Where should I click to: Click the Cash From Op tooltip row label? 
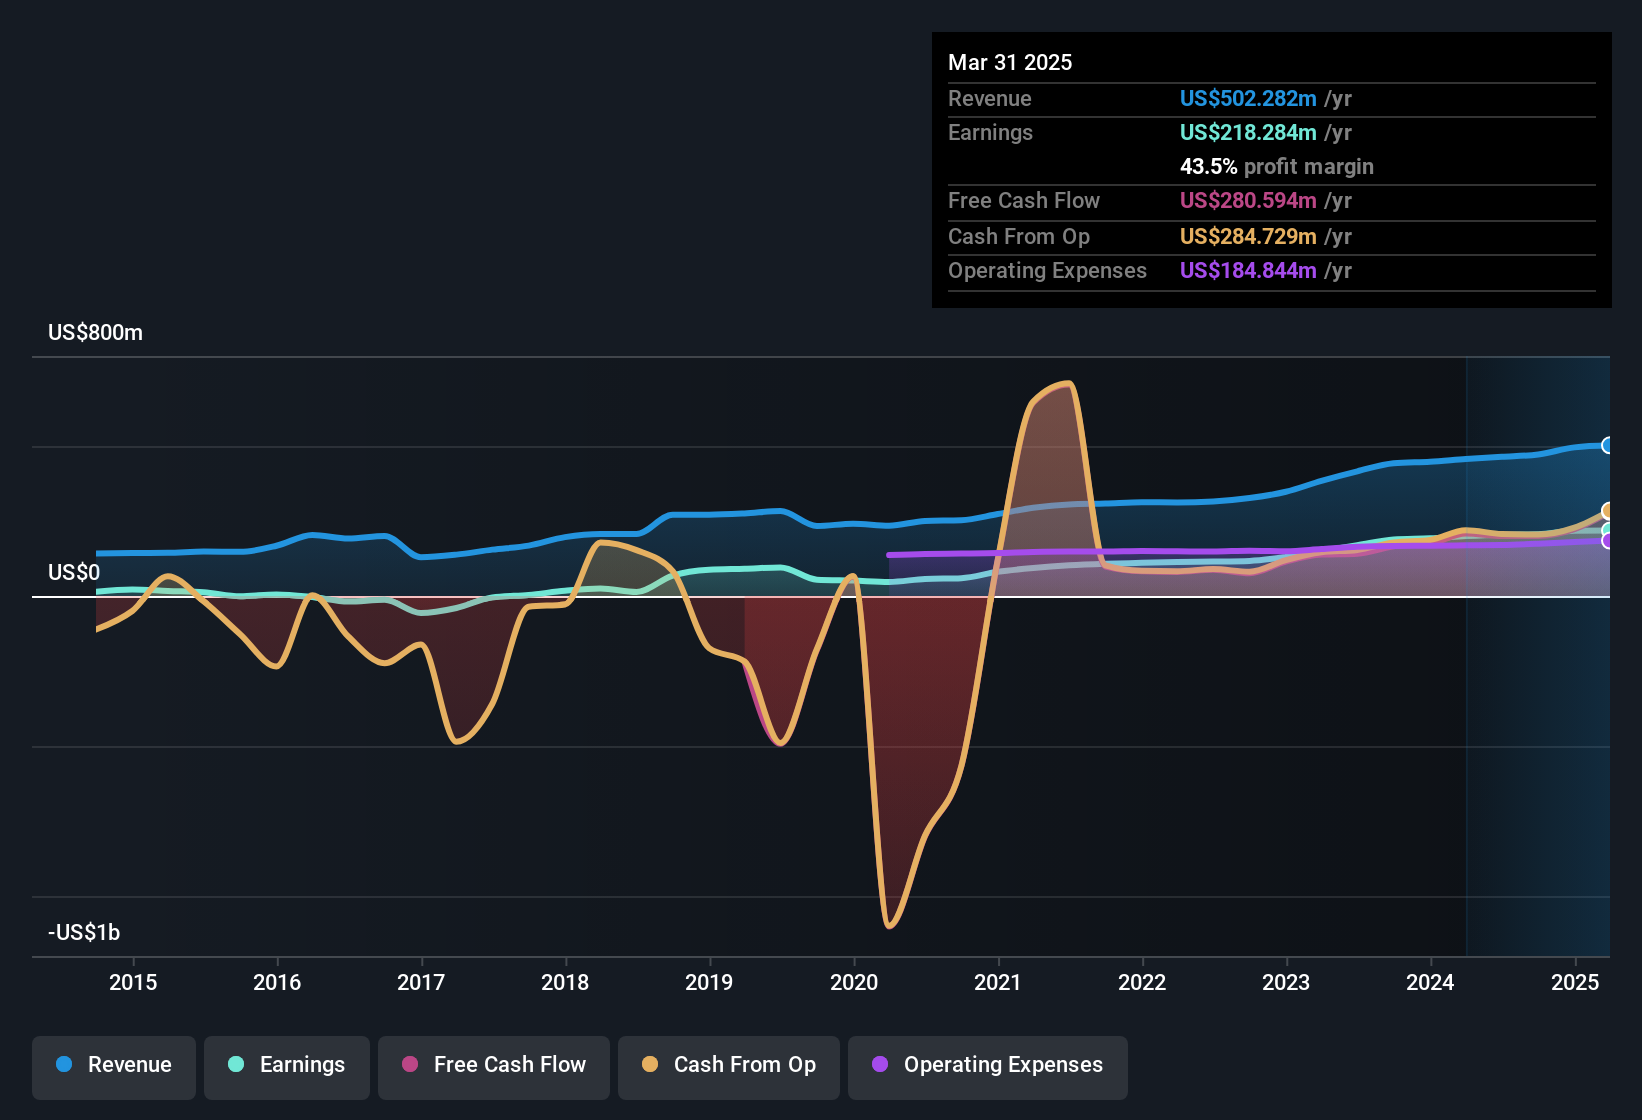(x=1019, y=237)
